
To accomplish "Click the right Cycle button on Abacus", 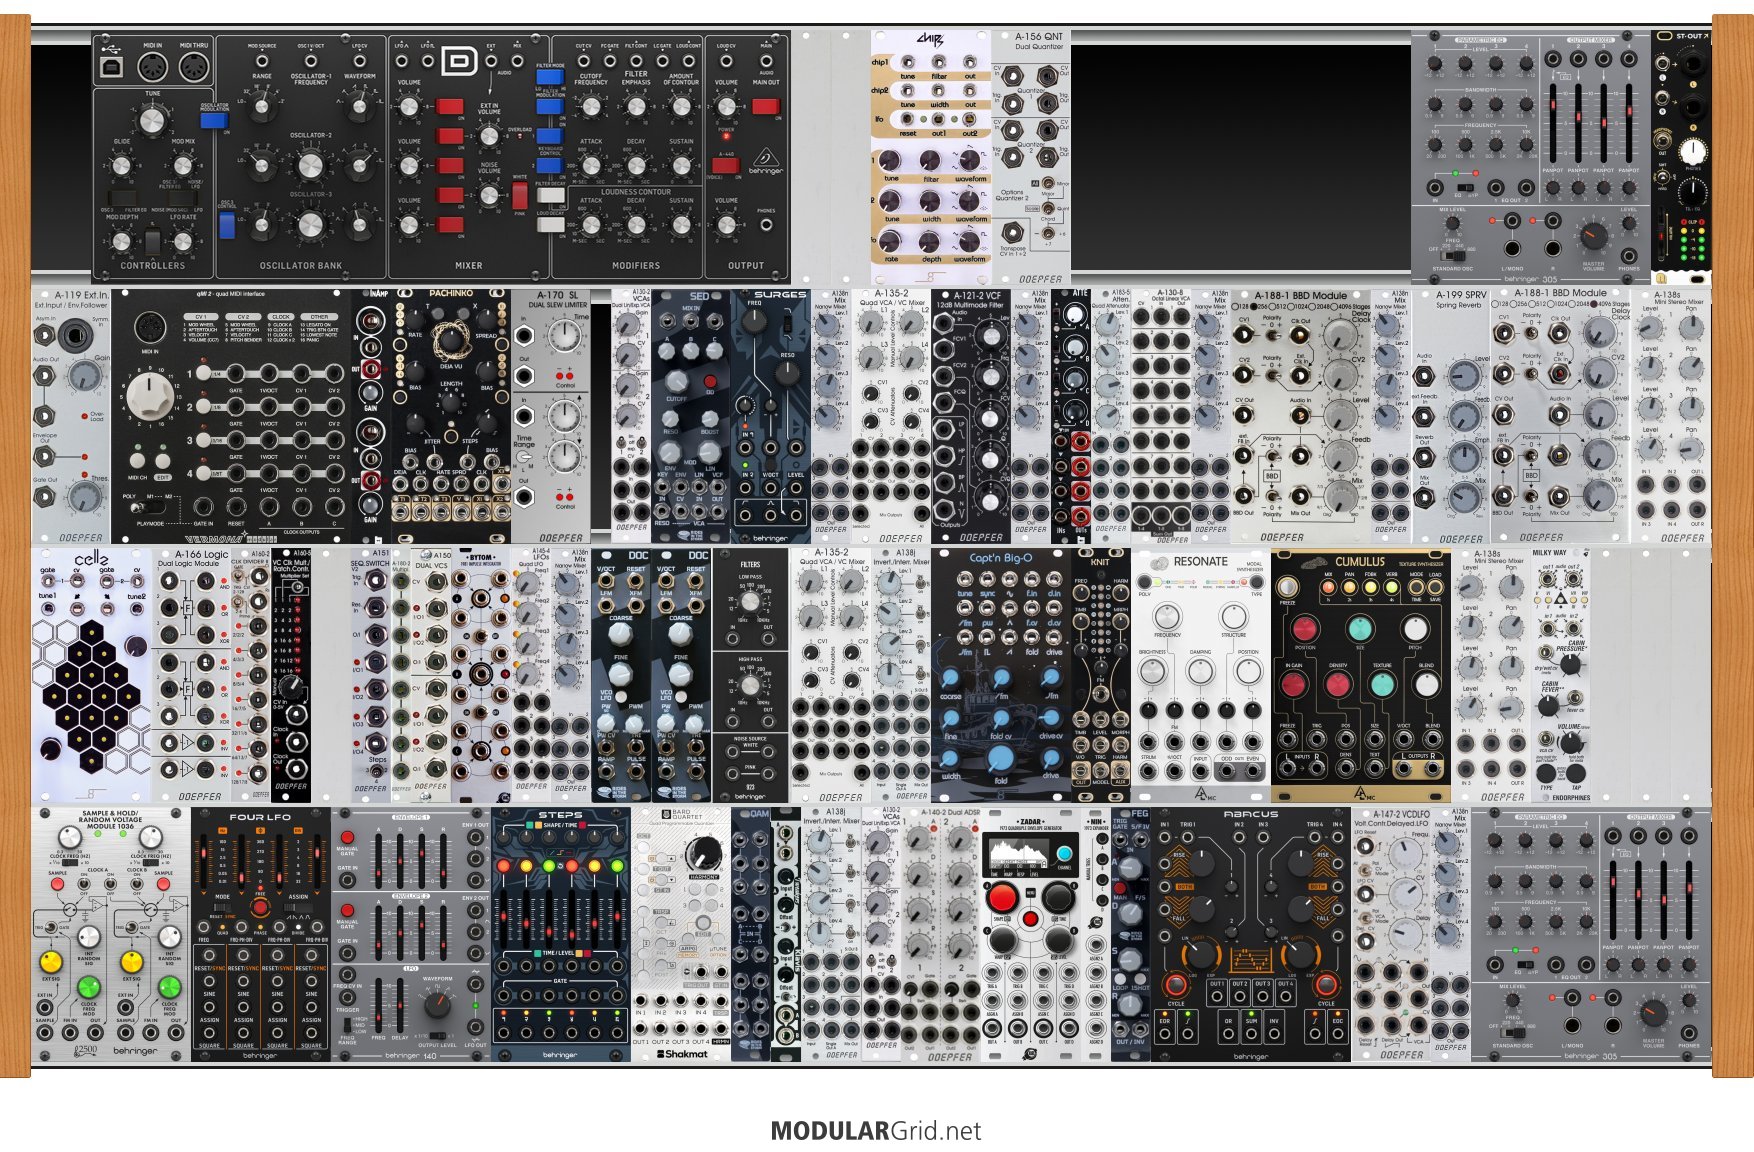I will coord(1326,986).
